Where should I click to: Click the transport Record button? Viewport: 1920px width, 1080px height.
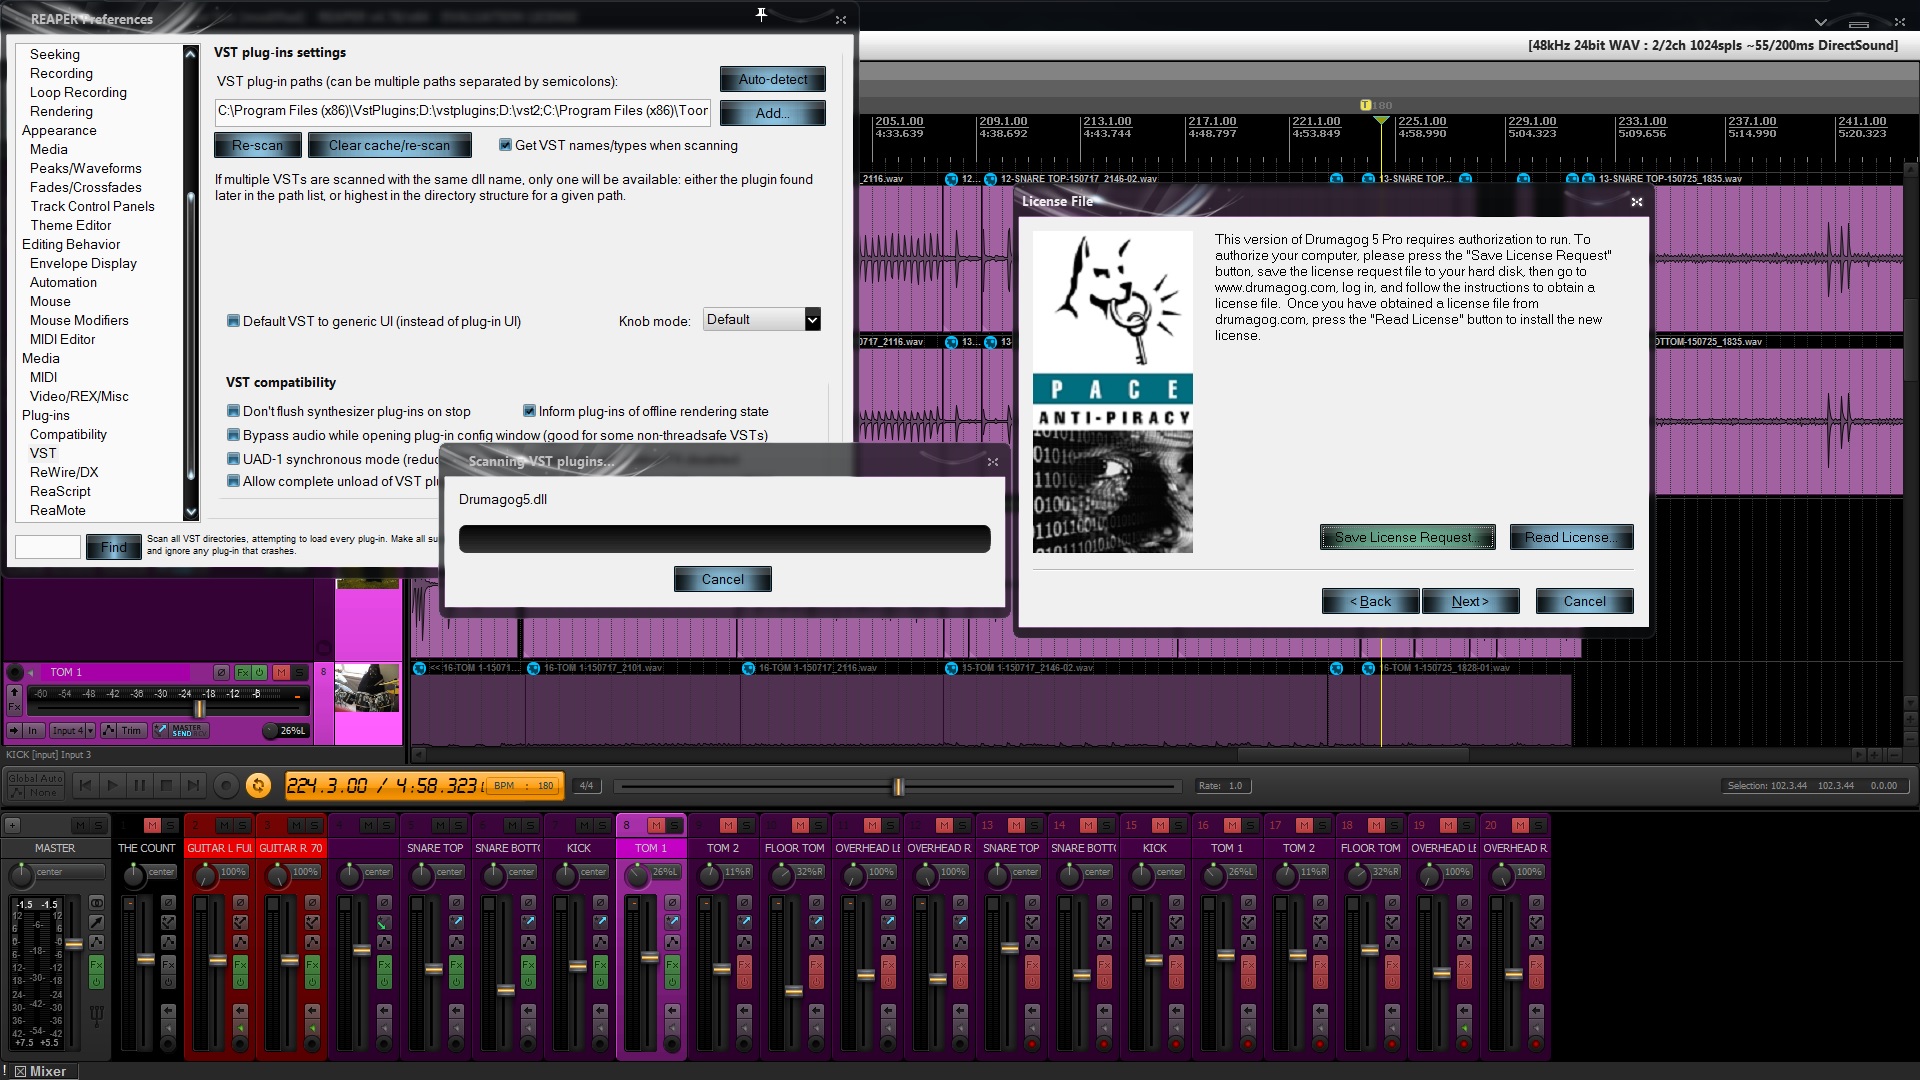(226, 786)
